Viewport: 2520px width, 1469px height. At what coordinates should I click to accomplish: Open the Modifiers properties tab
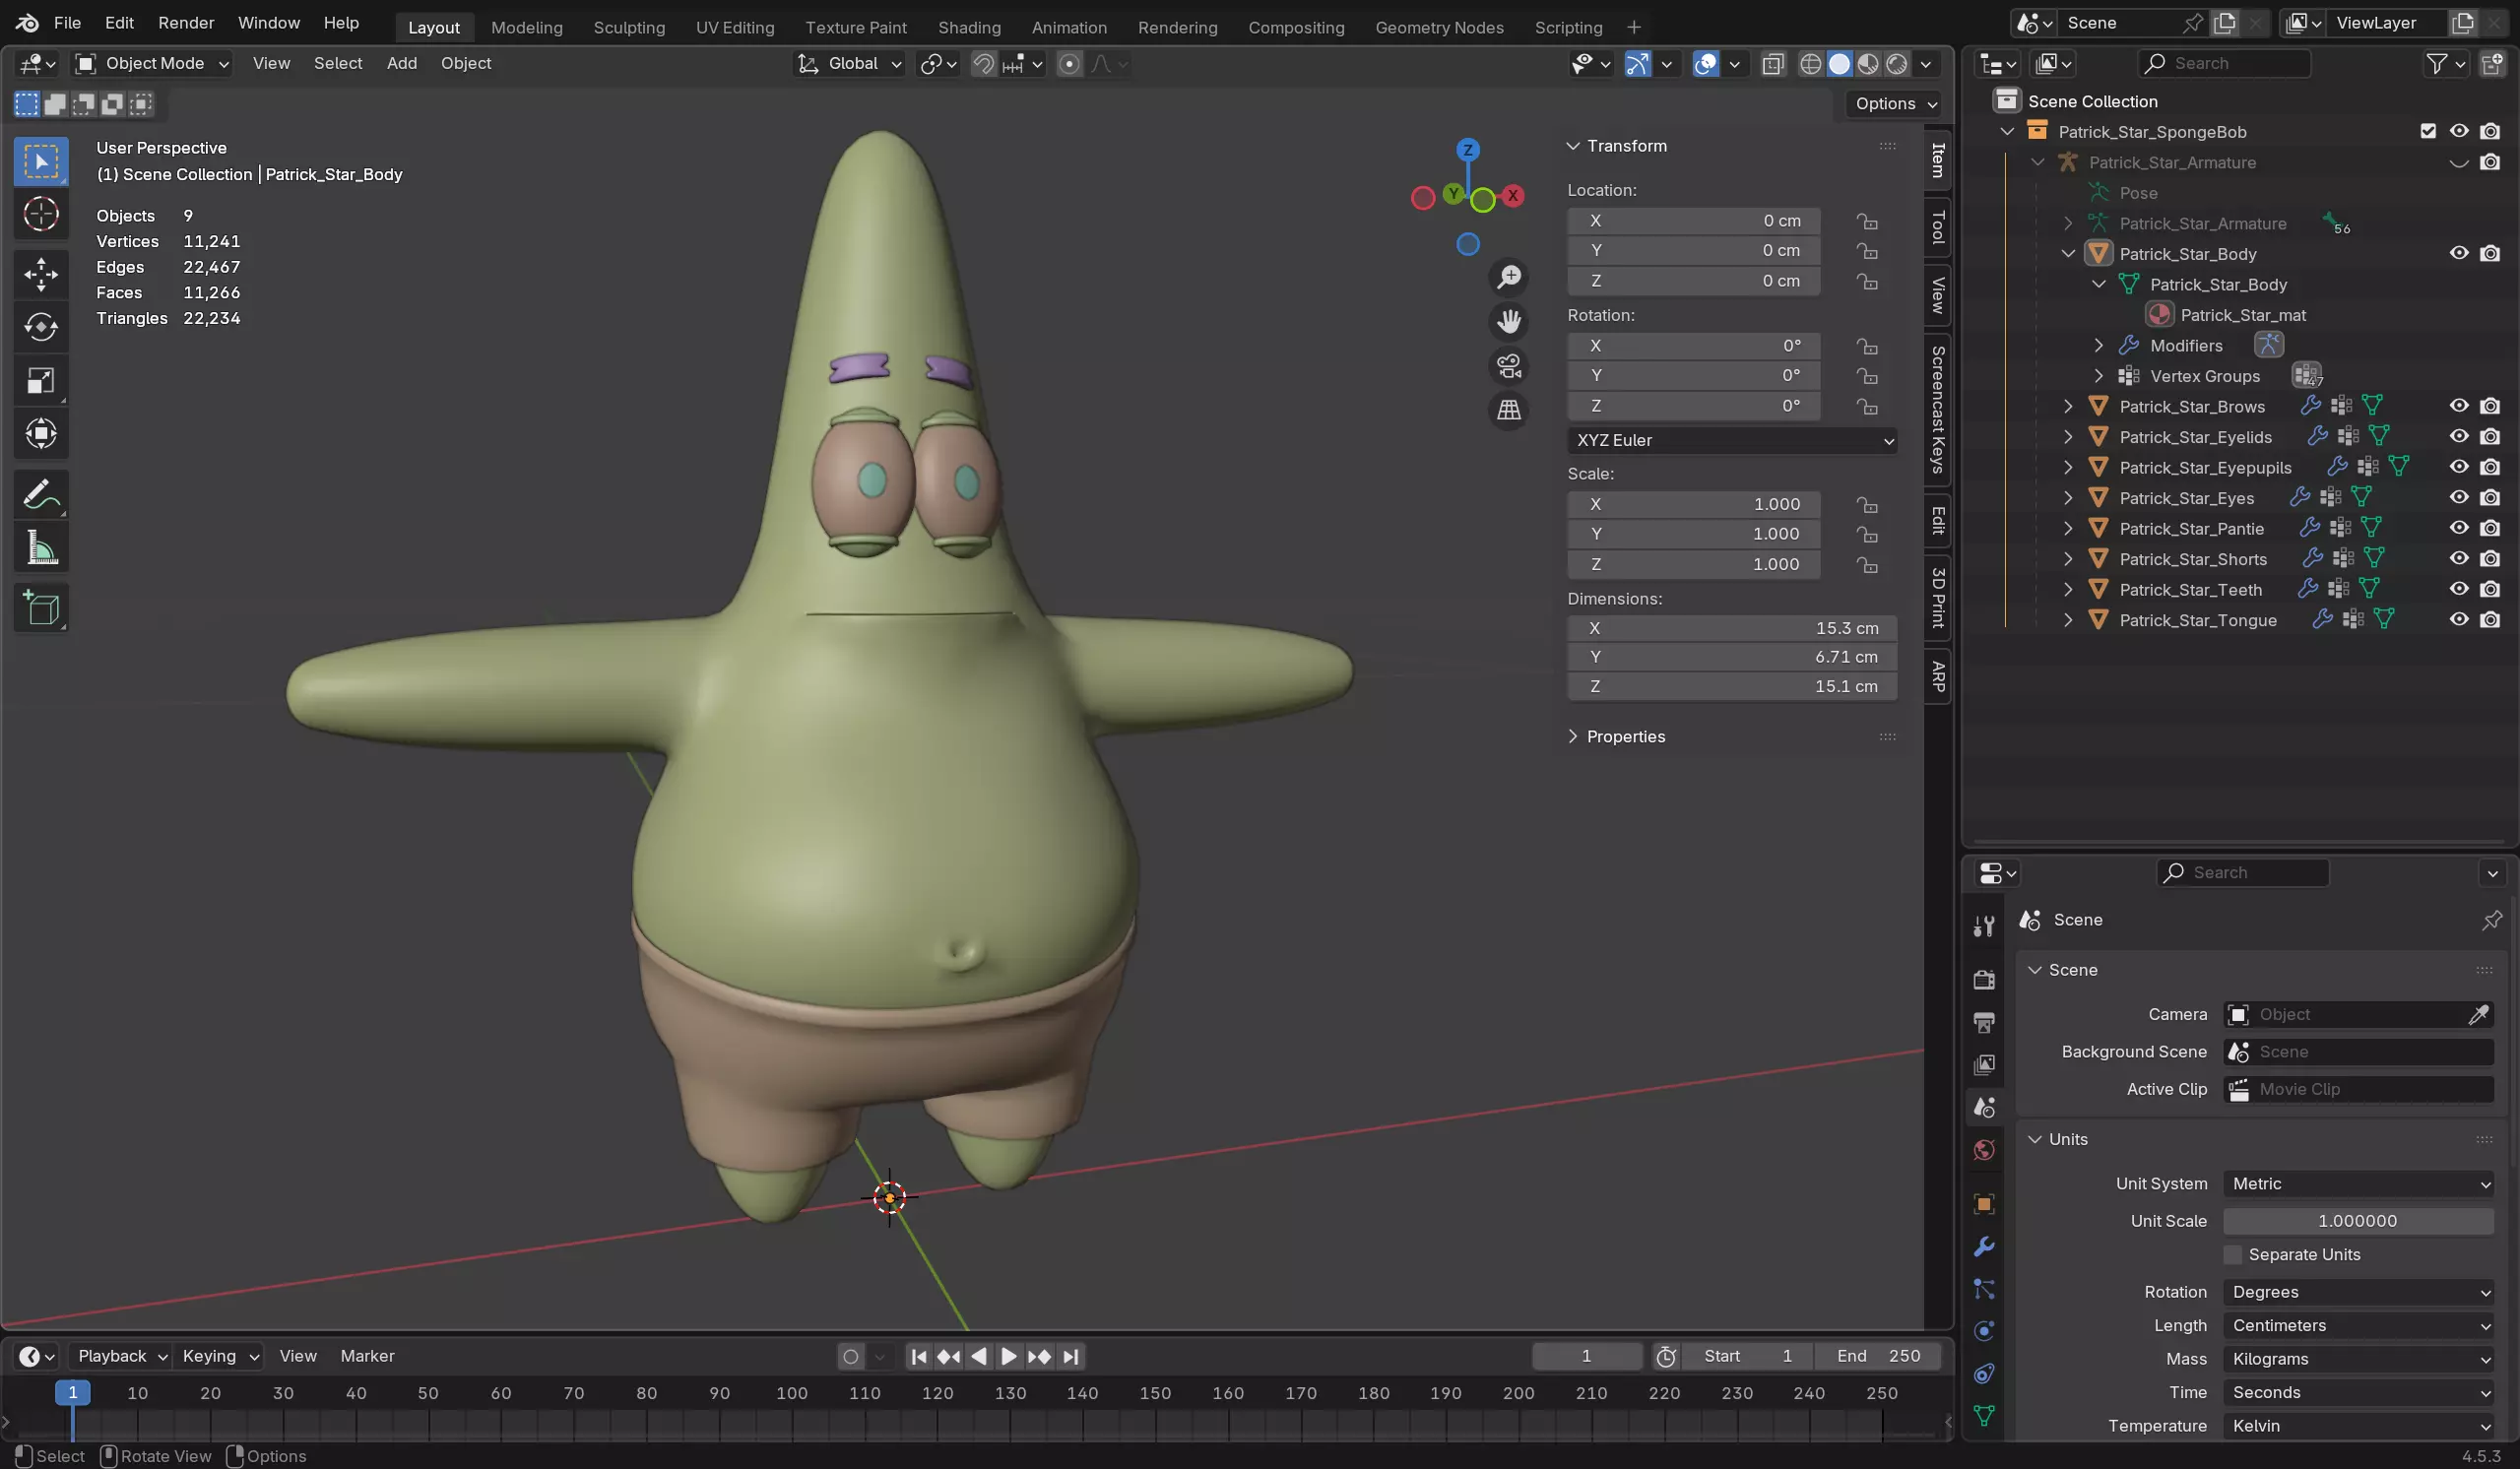point(1985,1246)
